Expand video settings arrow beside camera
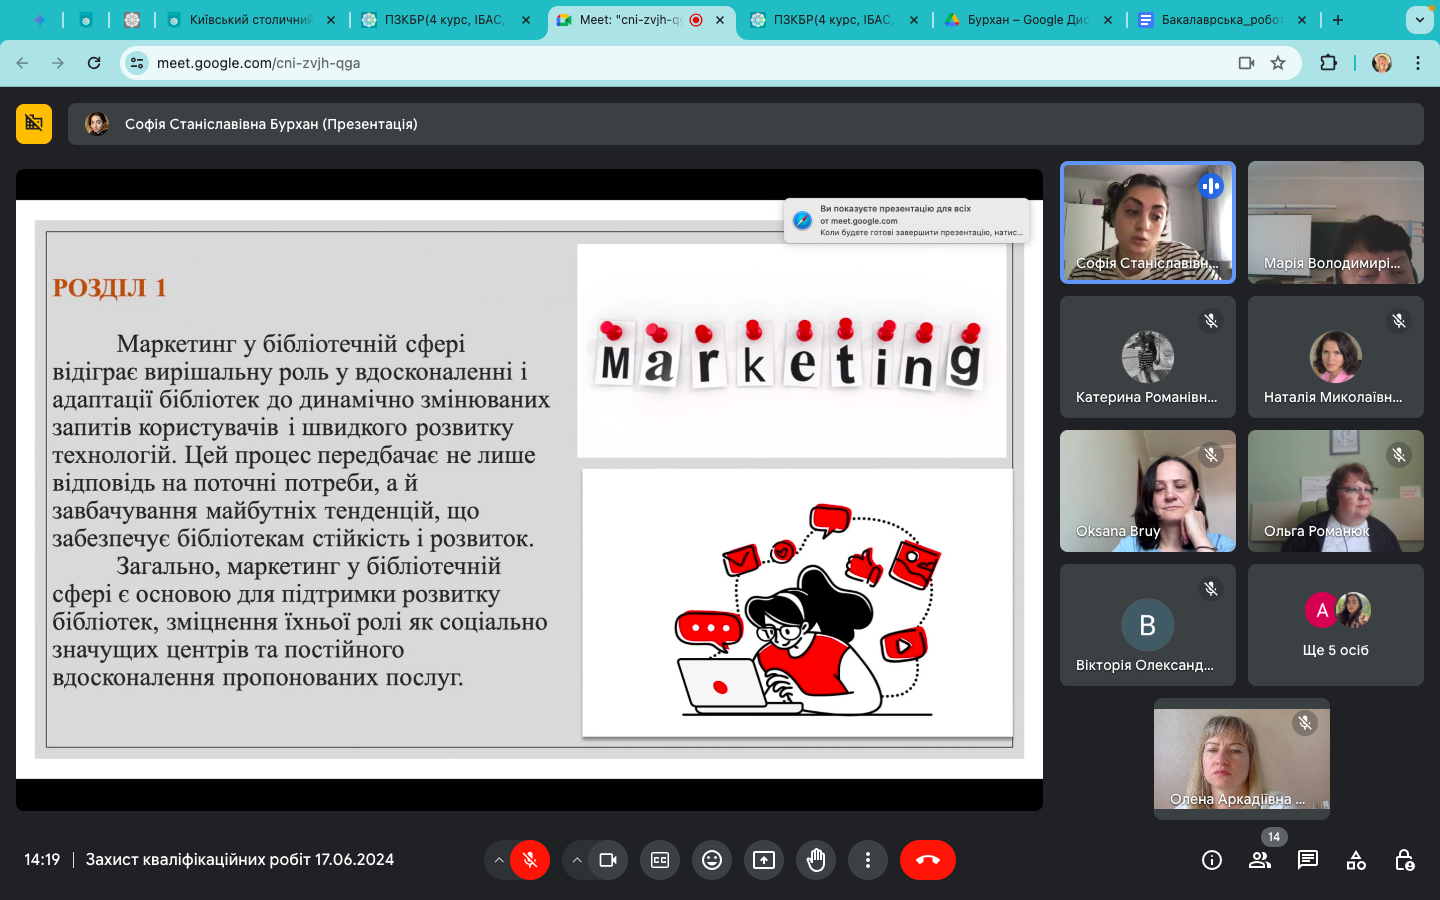The width and height of the screenshot is (1440, 900). (x=577, y=860)
